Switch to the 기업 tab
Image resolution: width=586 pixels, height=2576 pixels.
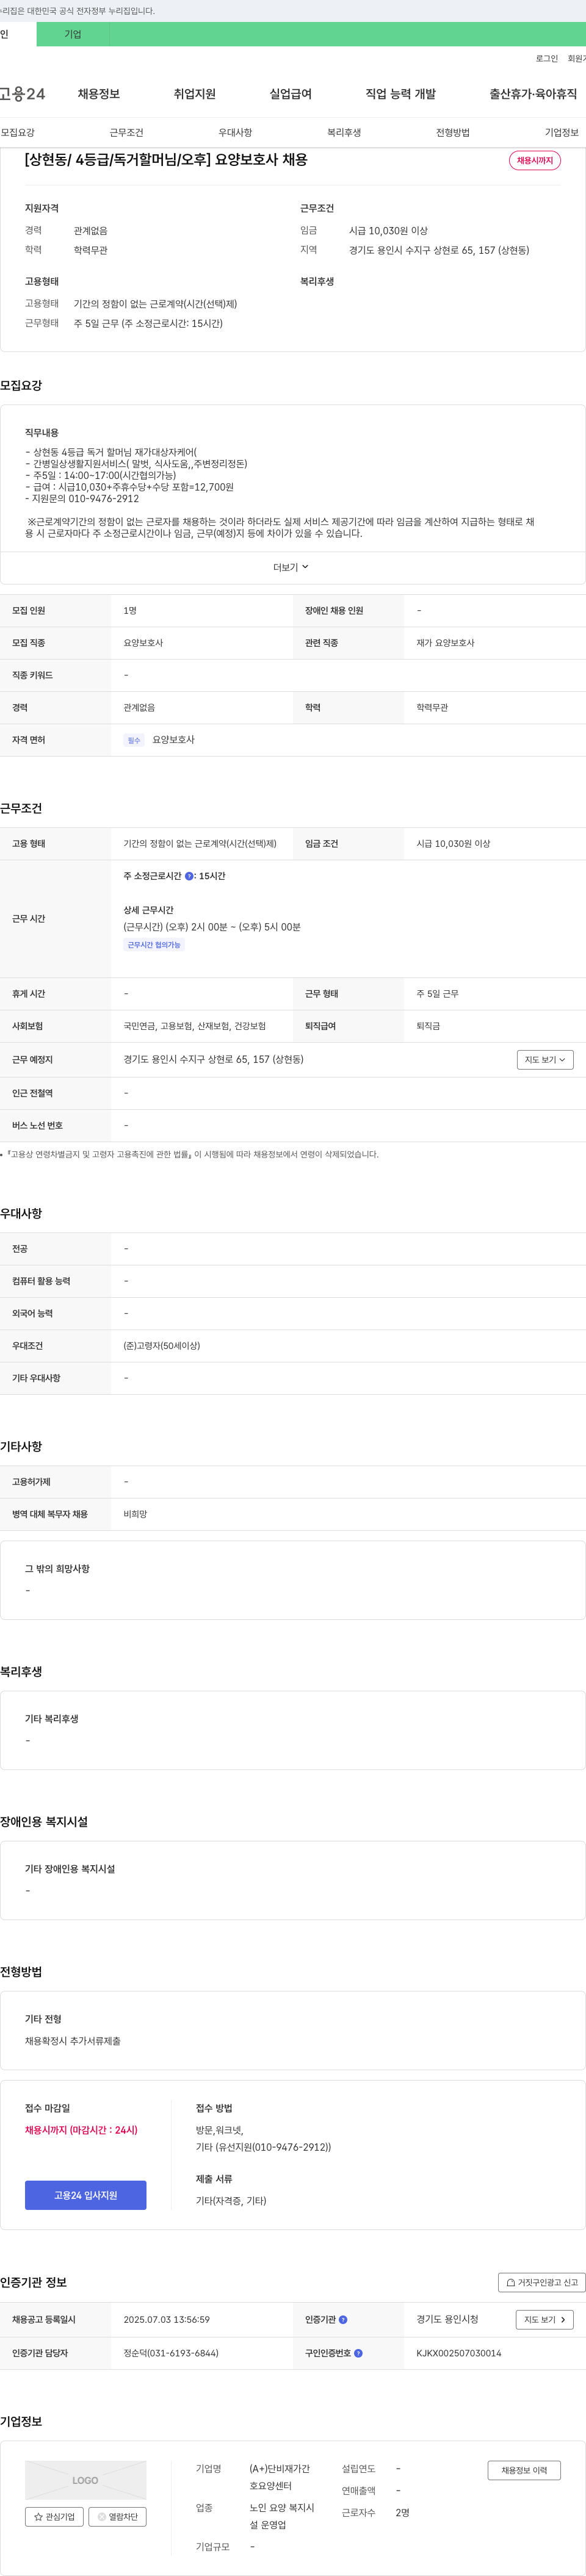[x=73, y=34]
